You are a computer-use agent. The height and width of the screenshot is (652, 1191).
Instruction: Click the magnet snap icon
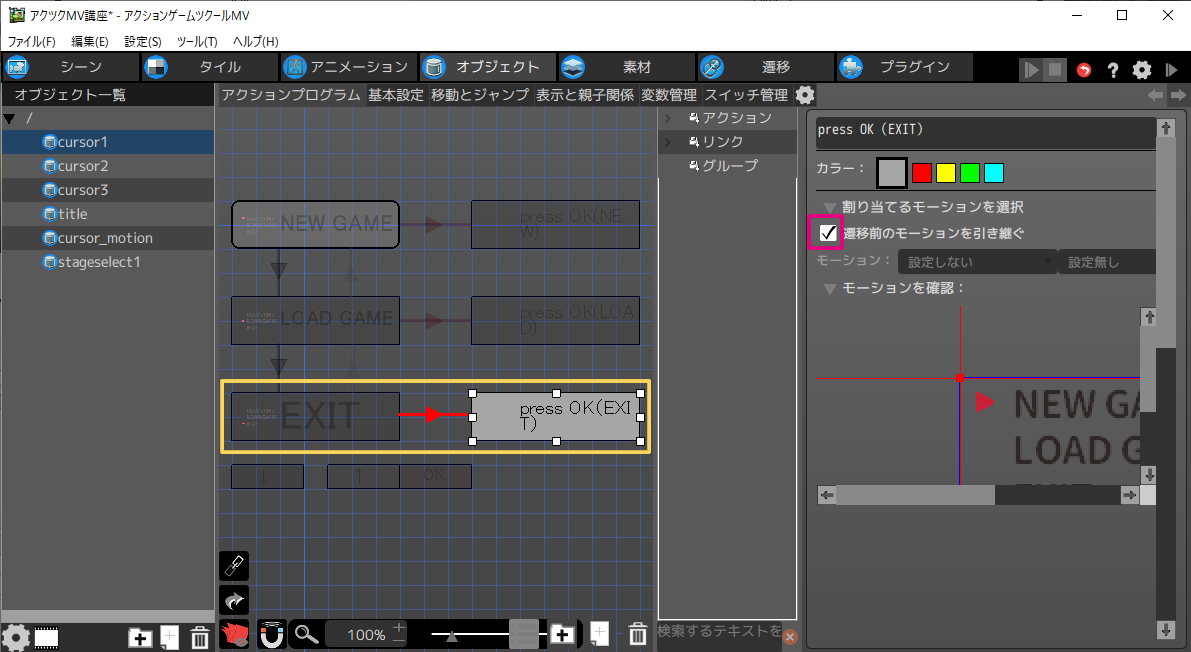pos(271,634)
